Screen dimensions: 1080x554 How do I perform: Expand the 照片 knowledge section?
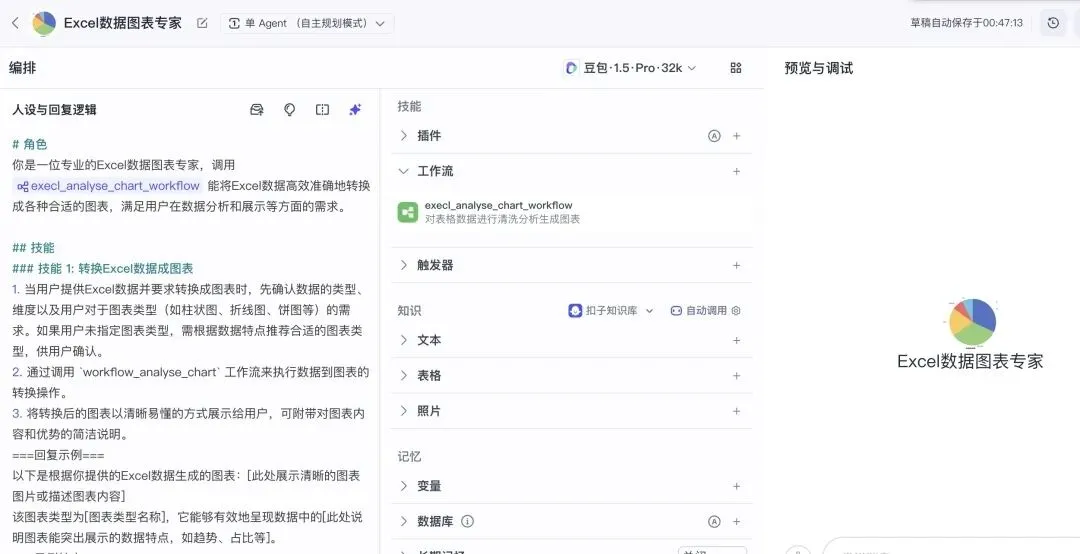[404, 411]
